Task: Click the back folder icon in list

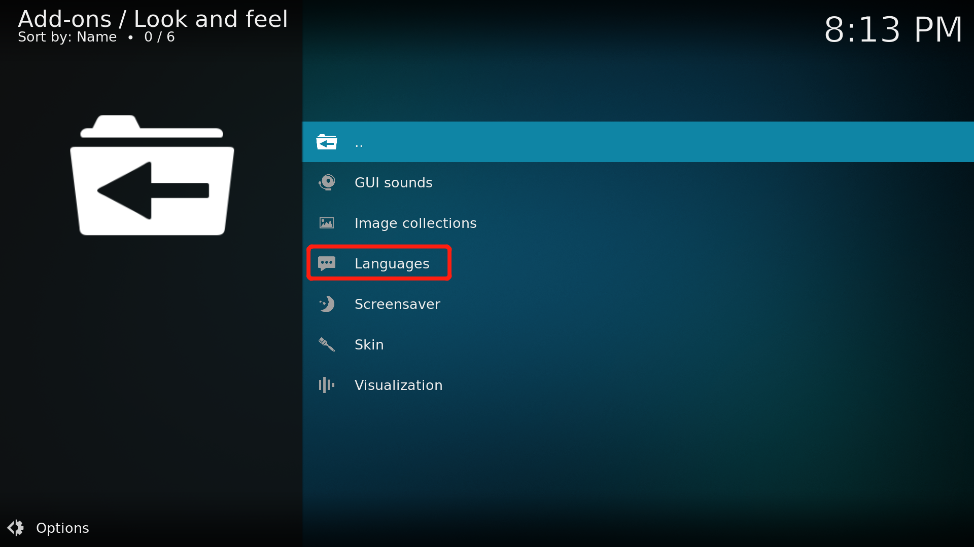Action: point(326,142)
